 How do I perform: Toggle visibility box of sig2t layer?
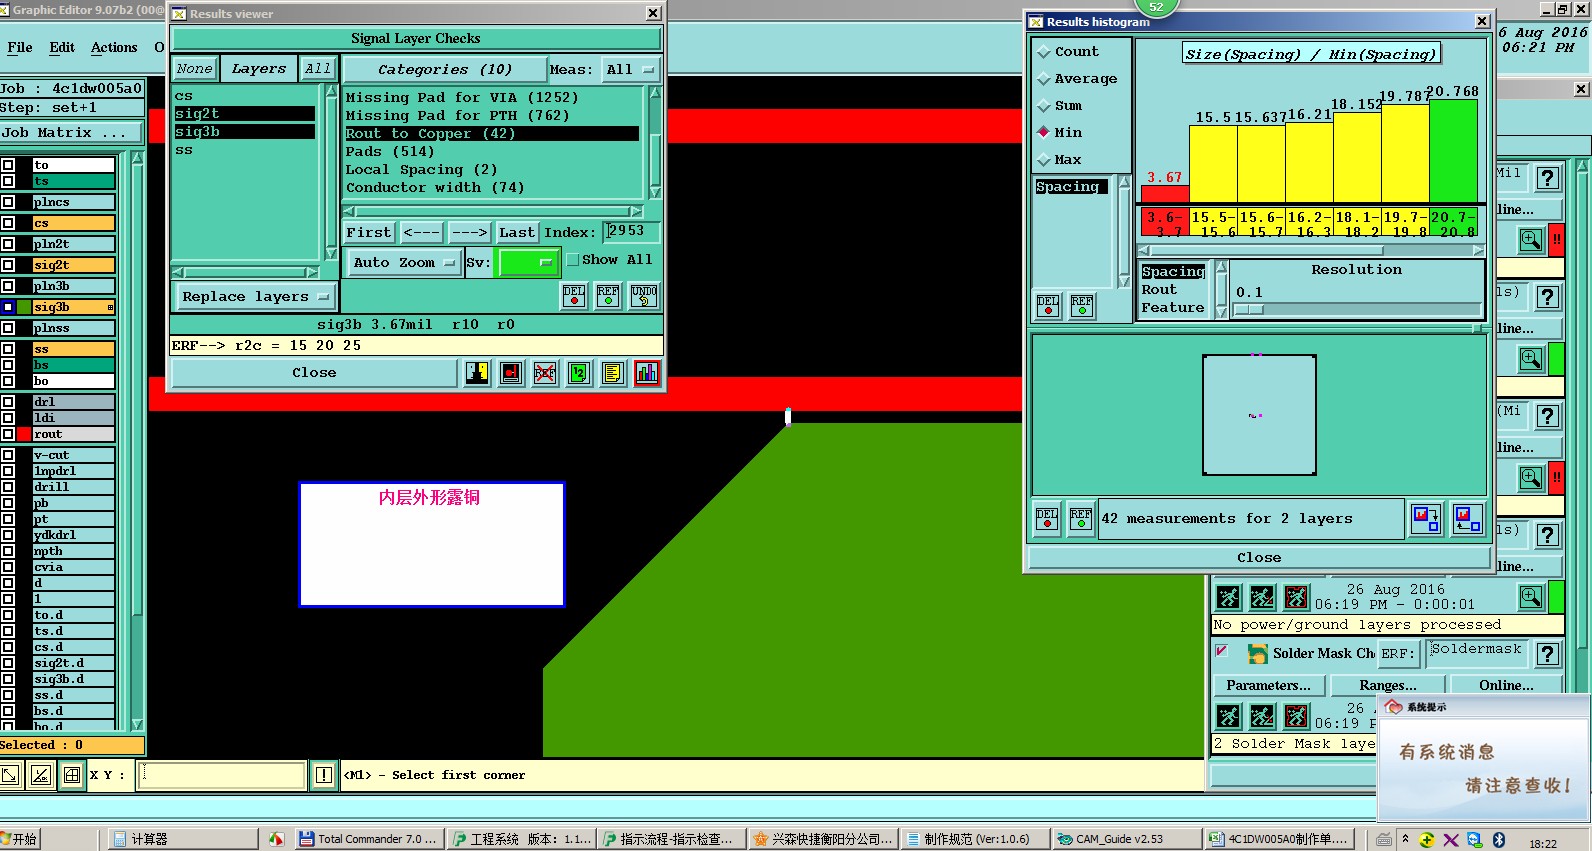tap(8, 265)
